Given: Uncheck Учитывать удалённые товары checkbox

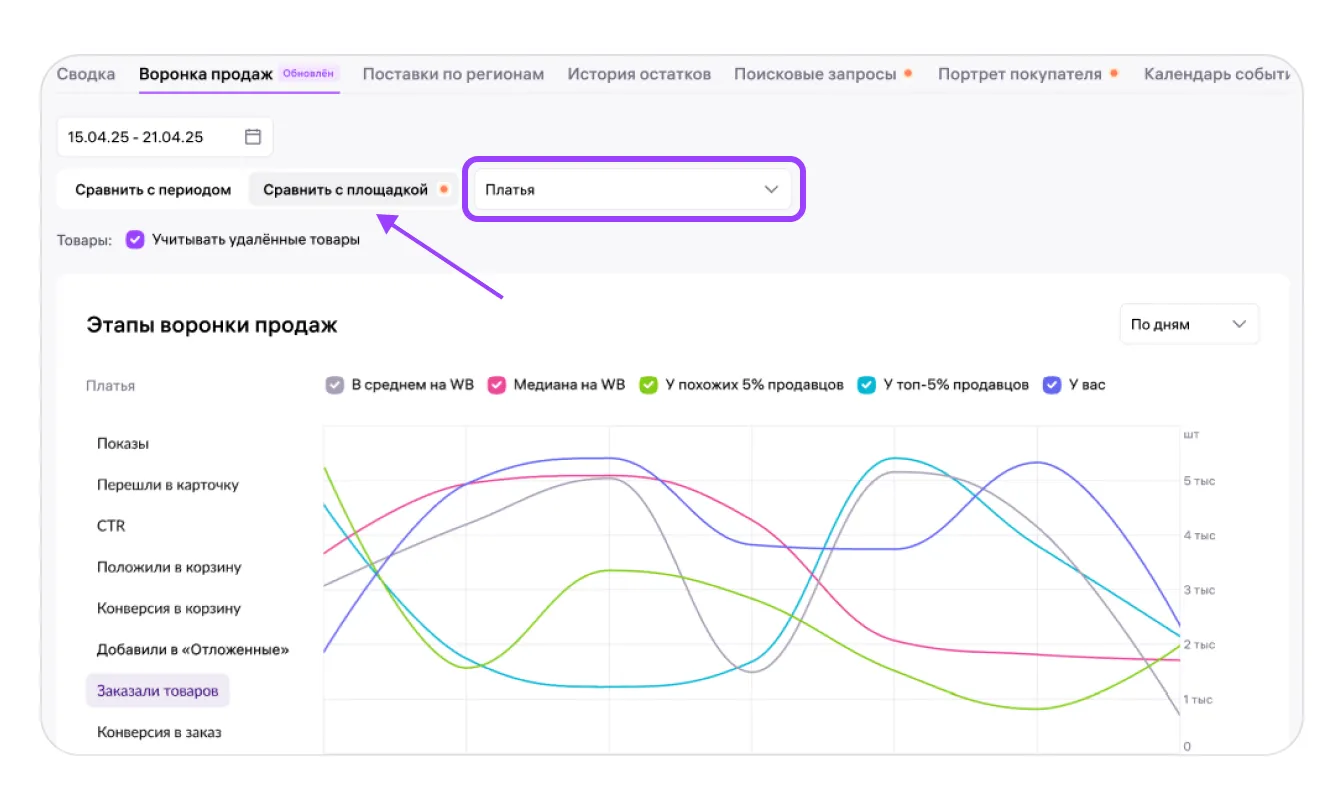Looking at the screenshot, I should pyautogui.click(x=135, y=240).
